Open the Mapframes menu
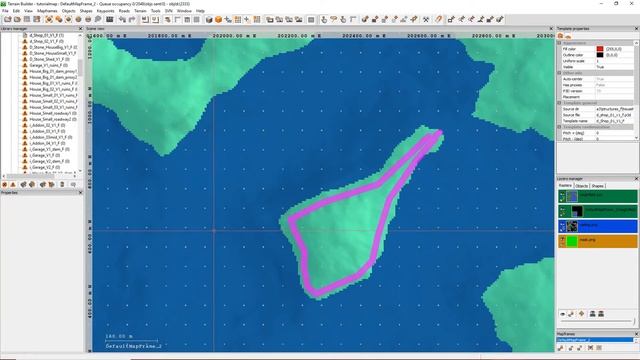This screenshot has height=360, width=640. (47, 11)
